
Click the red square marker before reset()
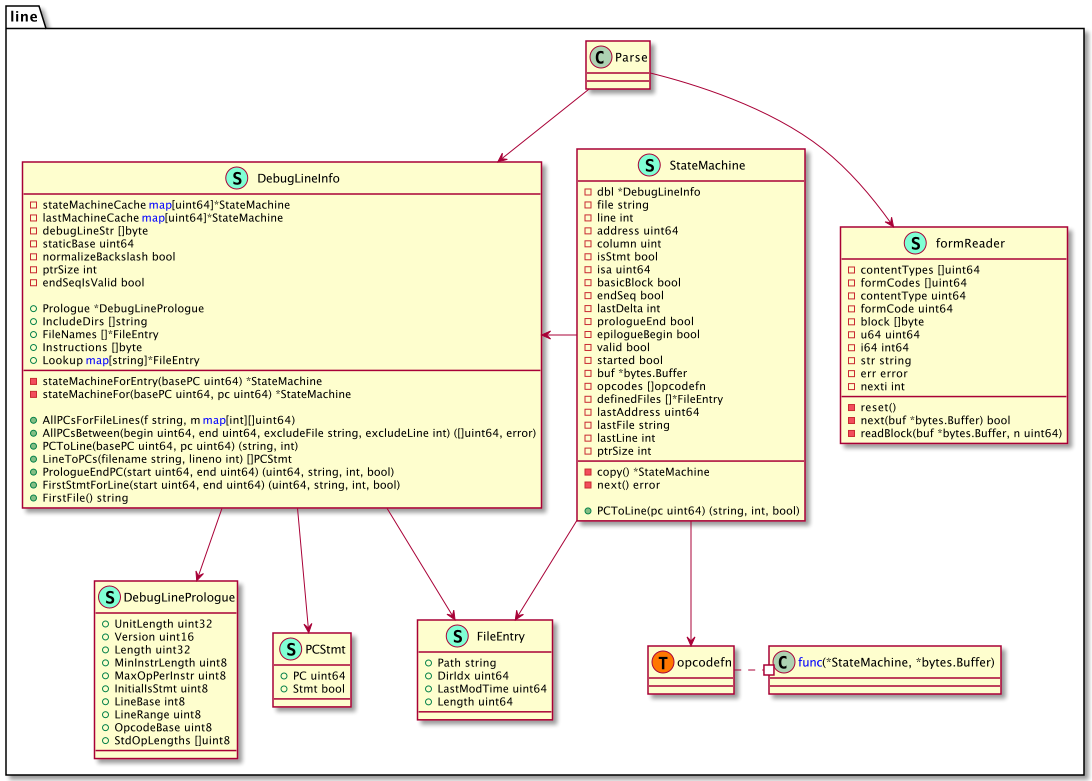coord(850,407)
